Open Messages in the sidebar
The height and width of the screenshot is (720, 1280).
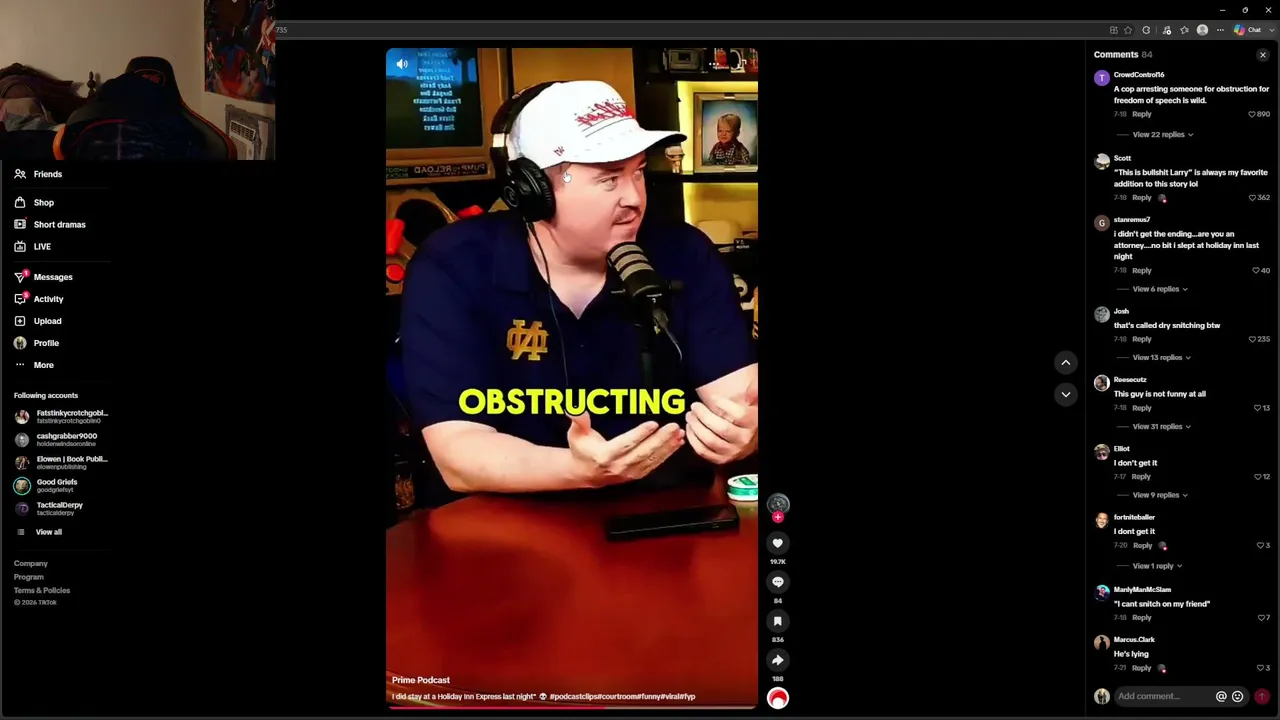[x=53, y=277]
